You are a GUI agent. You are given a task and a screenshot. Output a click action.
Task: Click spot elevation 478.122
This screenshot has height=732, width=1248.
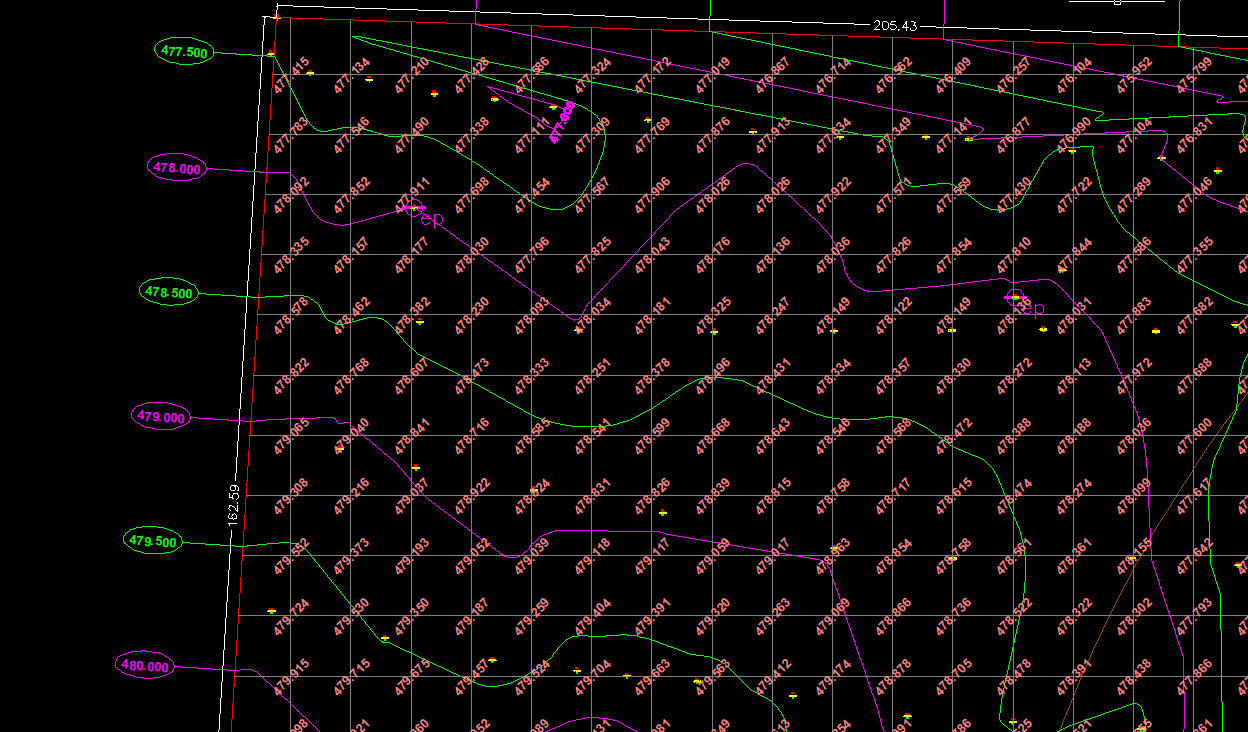point(894,316)
